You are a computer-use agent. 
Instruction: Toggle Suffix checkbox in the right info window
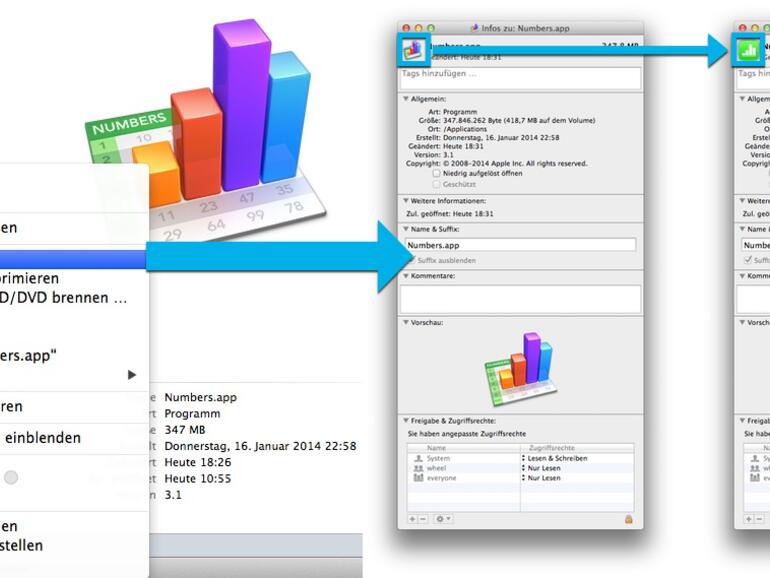(748, 260)
